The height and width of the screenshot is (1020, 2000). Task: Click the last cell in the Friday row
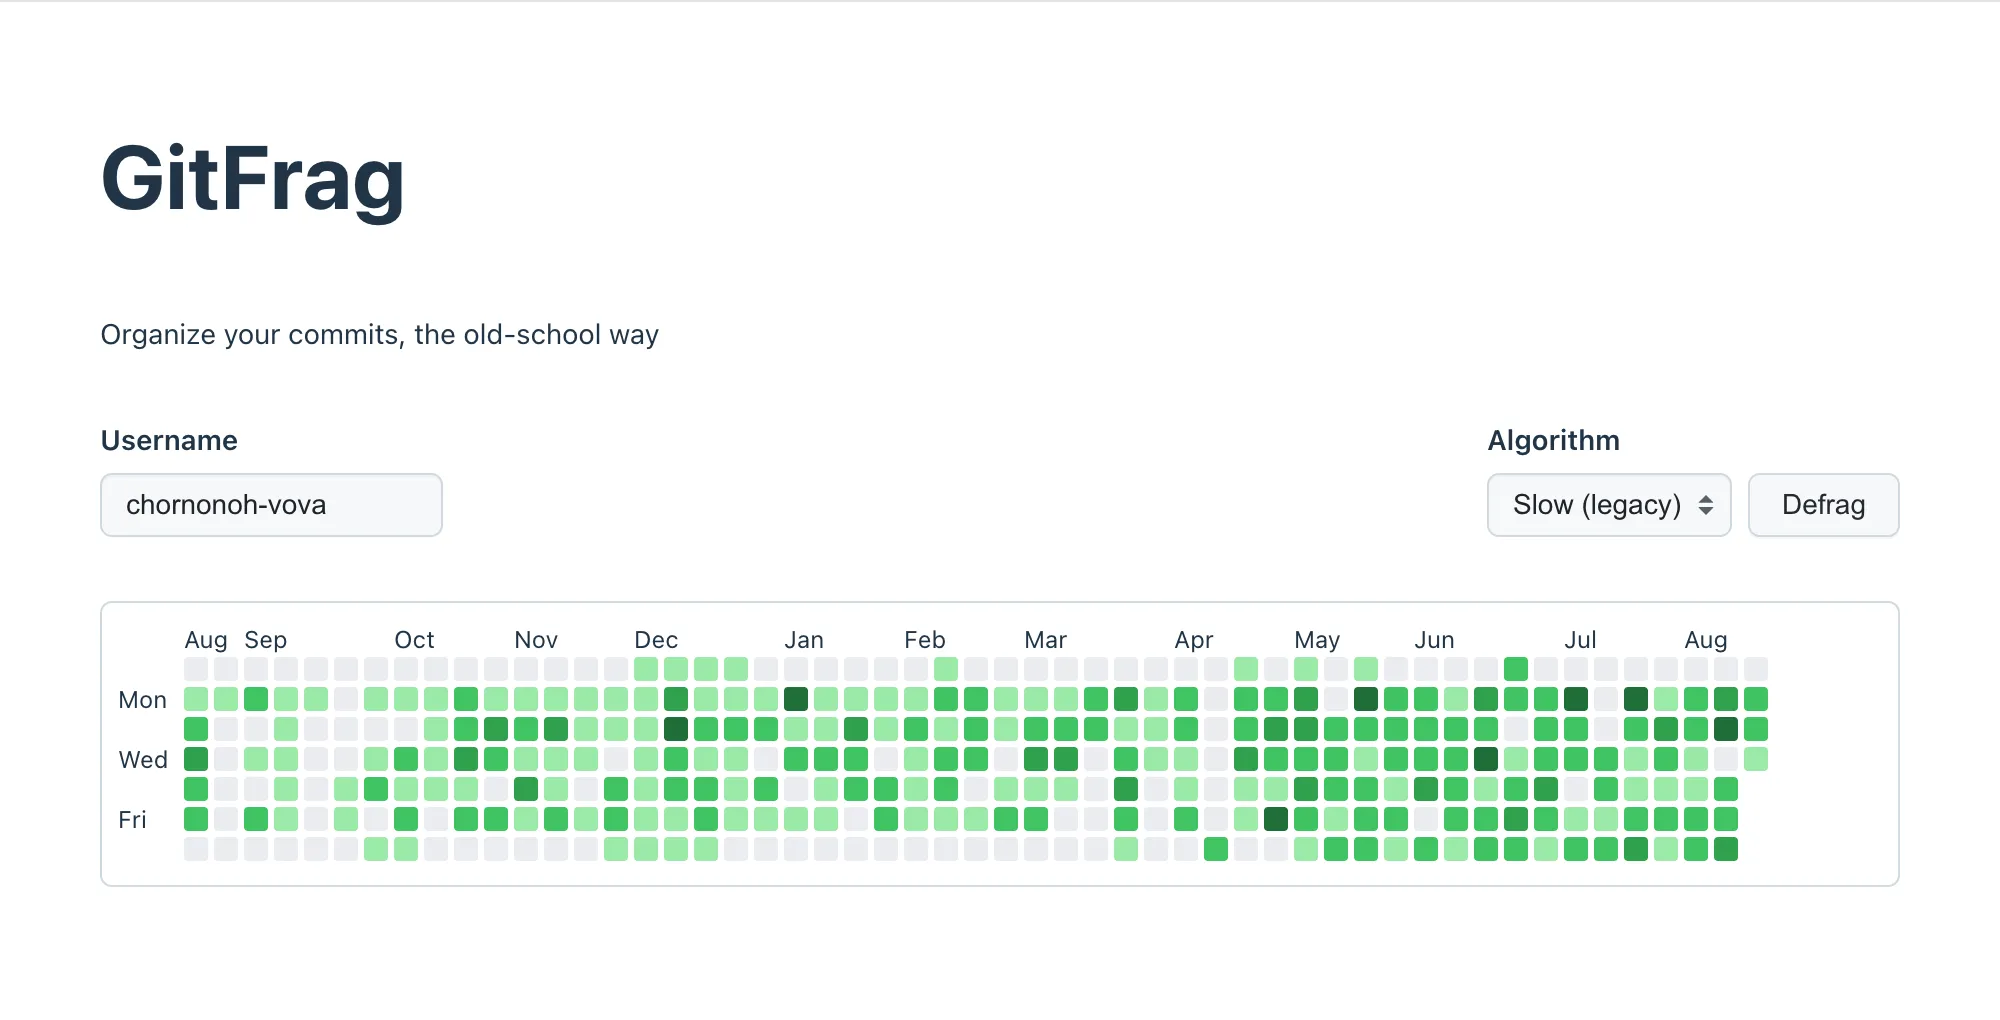pyautogui.click(x=1726, y=819)
